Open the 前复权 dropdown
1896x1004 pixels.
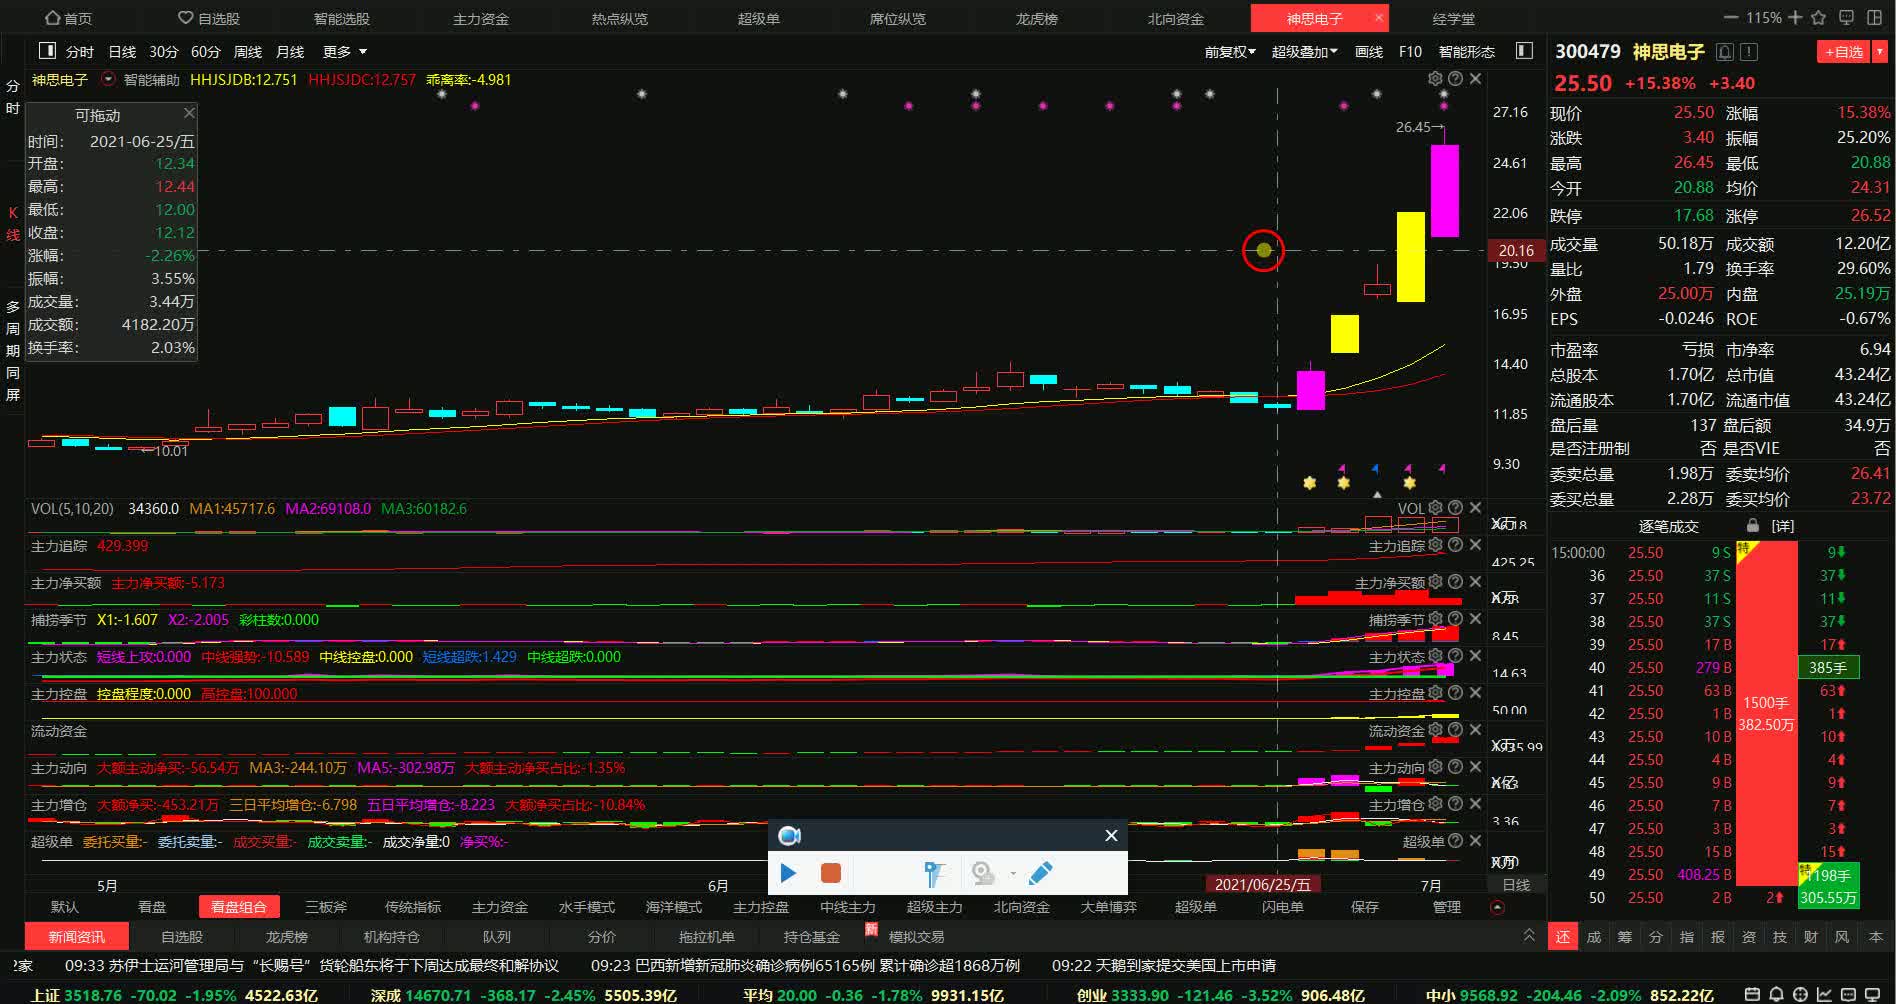(1230, 52)
